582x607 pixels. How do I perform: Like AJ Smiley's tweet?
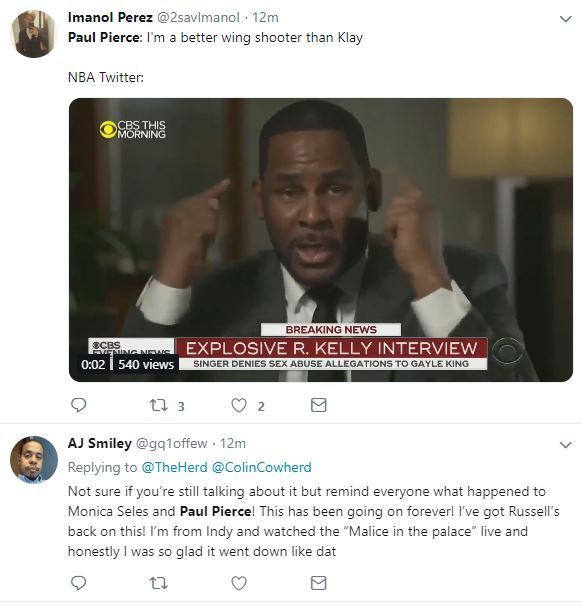(x=239, y=583)
